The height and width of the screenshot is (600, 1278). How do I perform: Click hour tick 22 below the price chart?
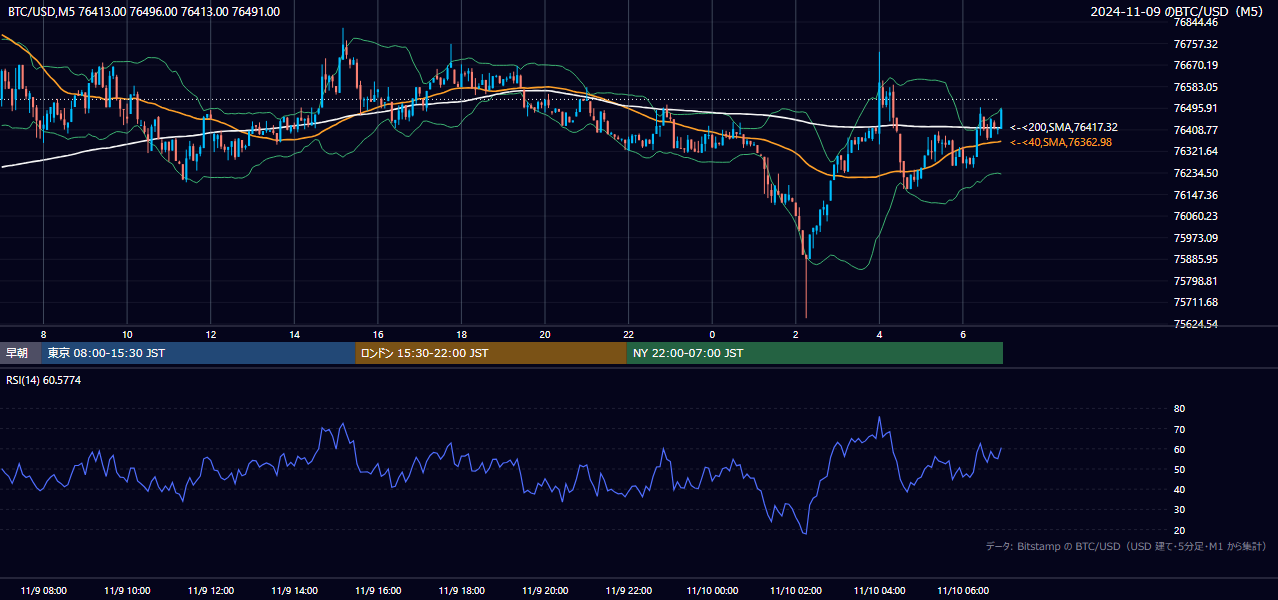pyautogui.click(x=628, y=333)
